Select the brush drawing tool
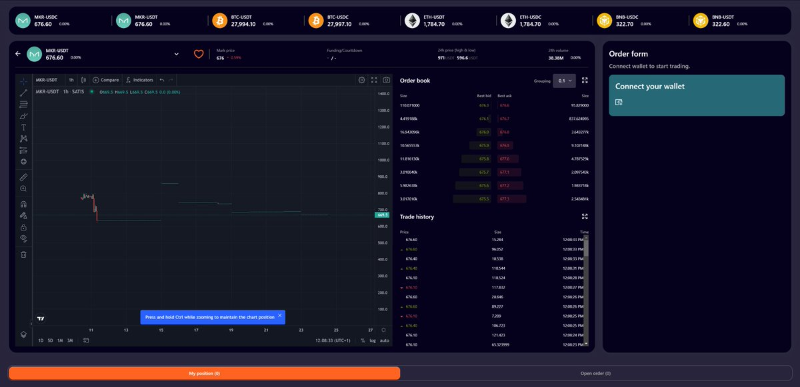Viewport: 800px width, 387px height. click(23, 116)
